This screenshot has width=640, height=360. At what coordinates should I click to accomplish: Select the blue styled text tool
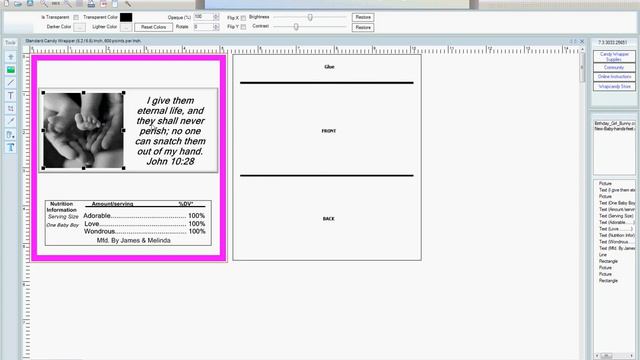coord(11,147)
